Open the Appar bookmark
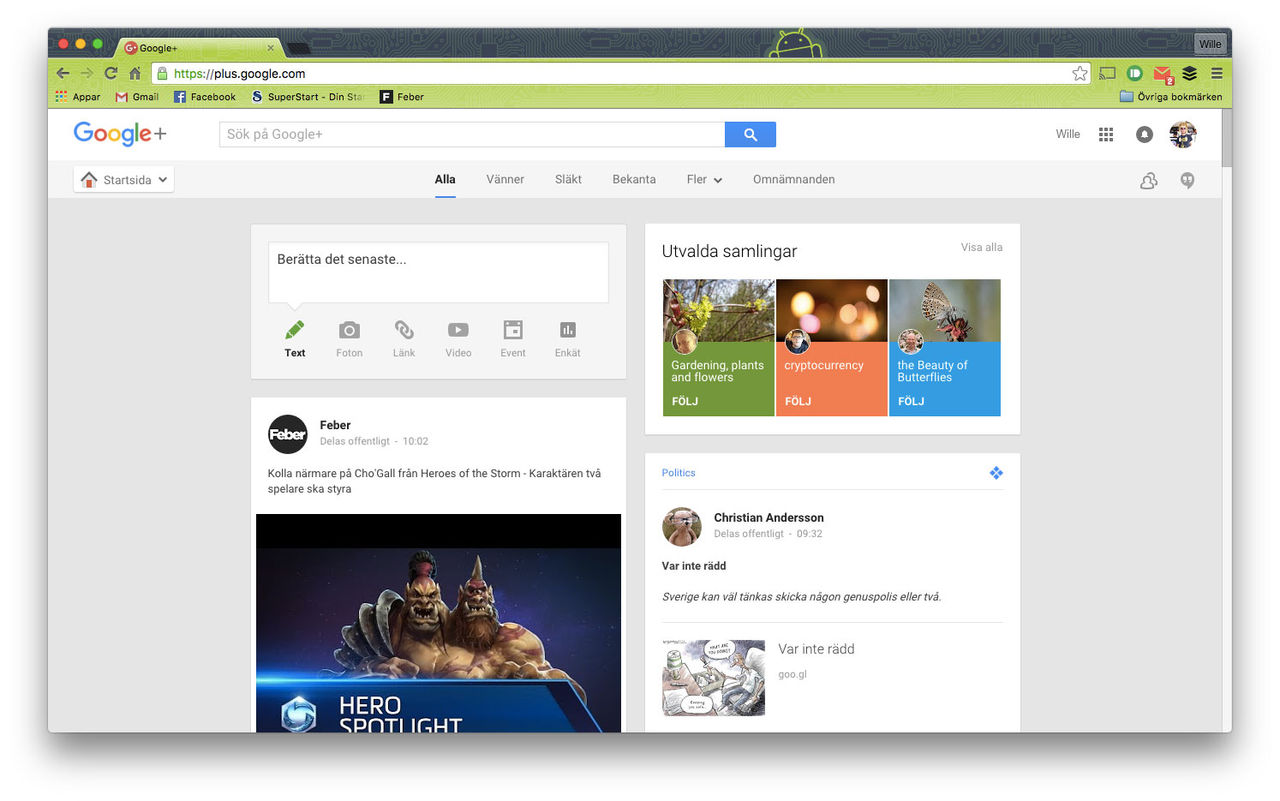The width and height of the screenshot is (1280, 801). 78,97
